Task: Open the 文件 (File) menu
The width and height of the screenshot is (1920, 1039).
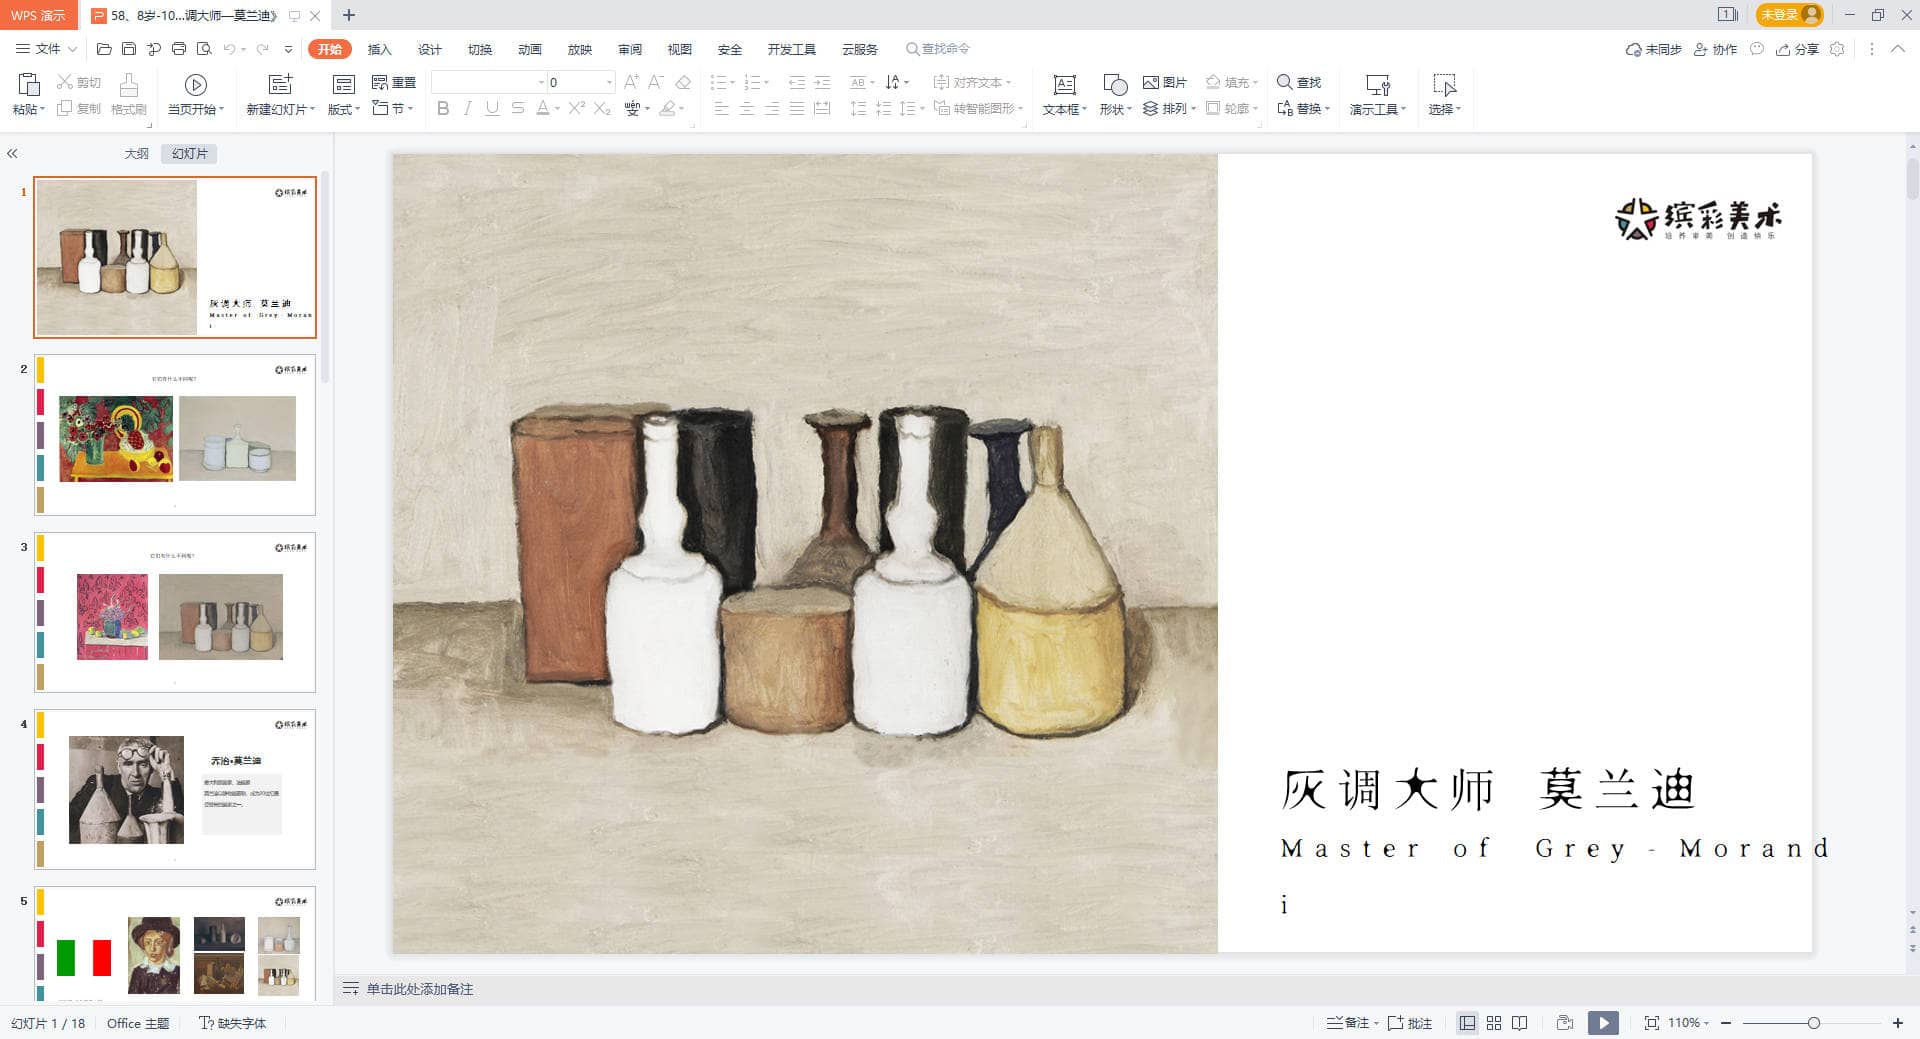Action: point(46,49)
